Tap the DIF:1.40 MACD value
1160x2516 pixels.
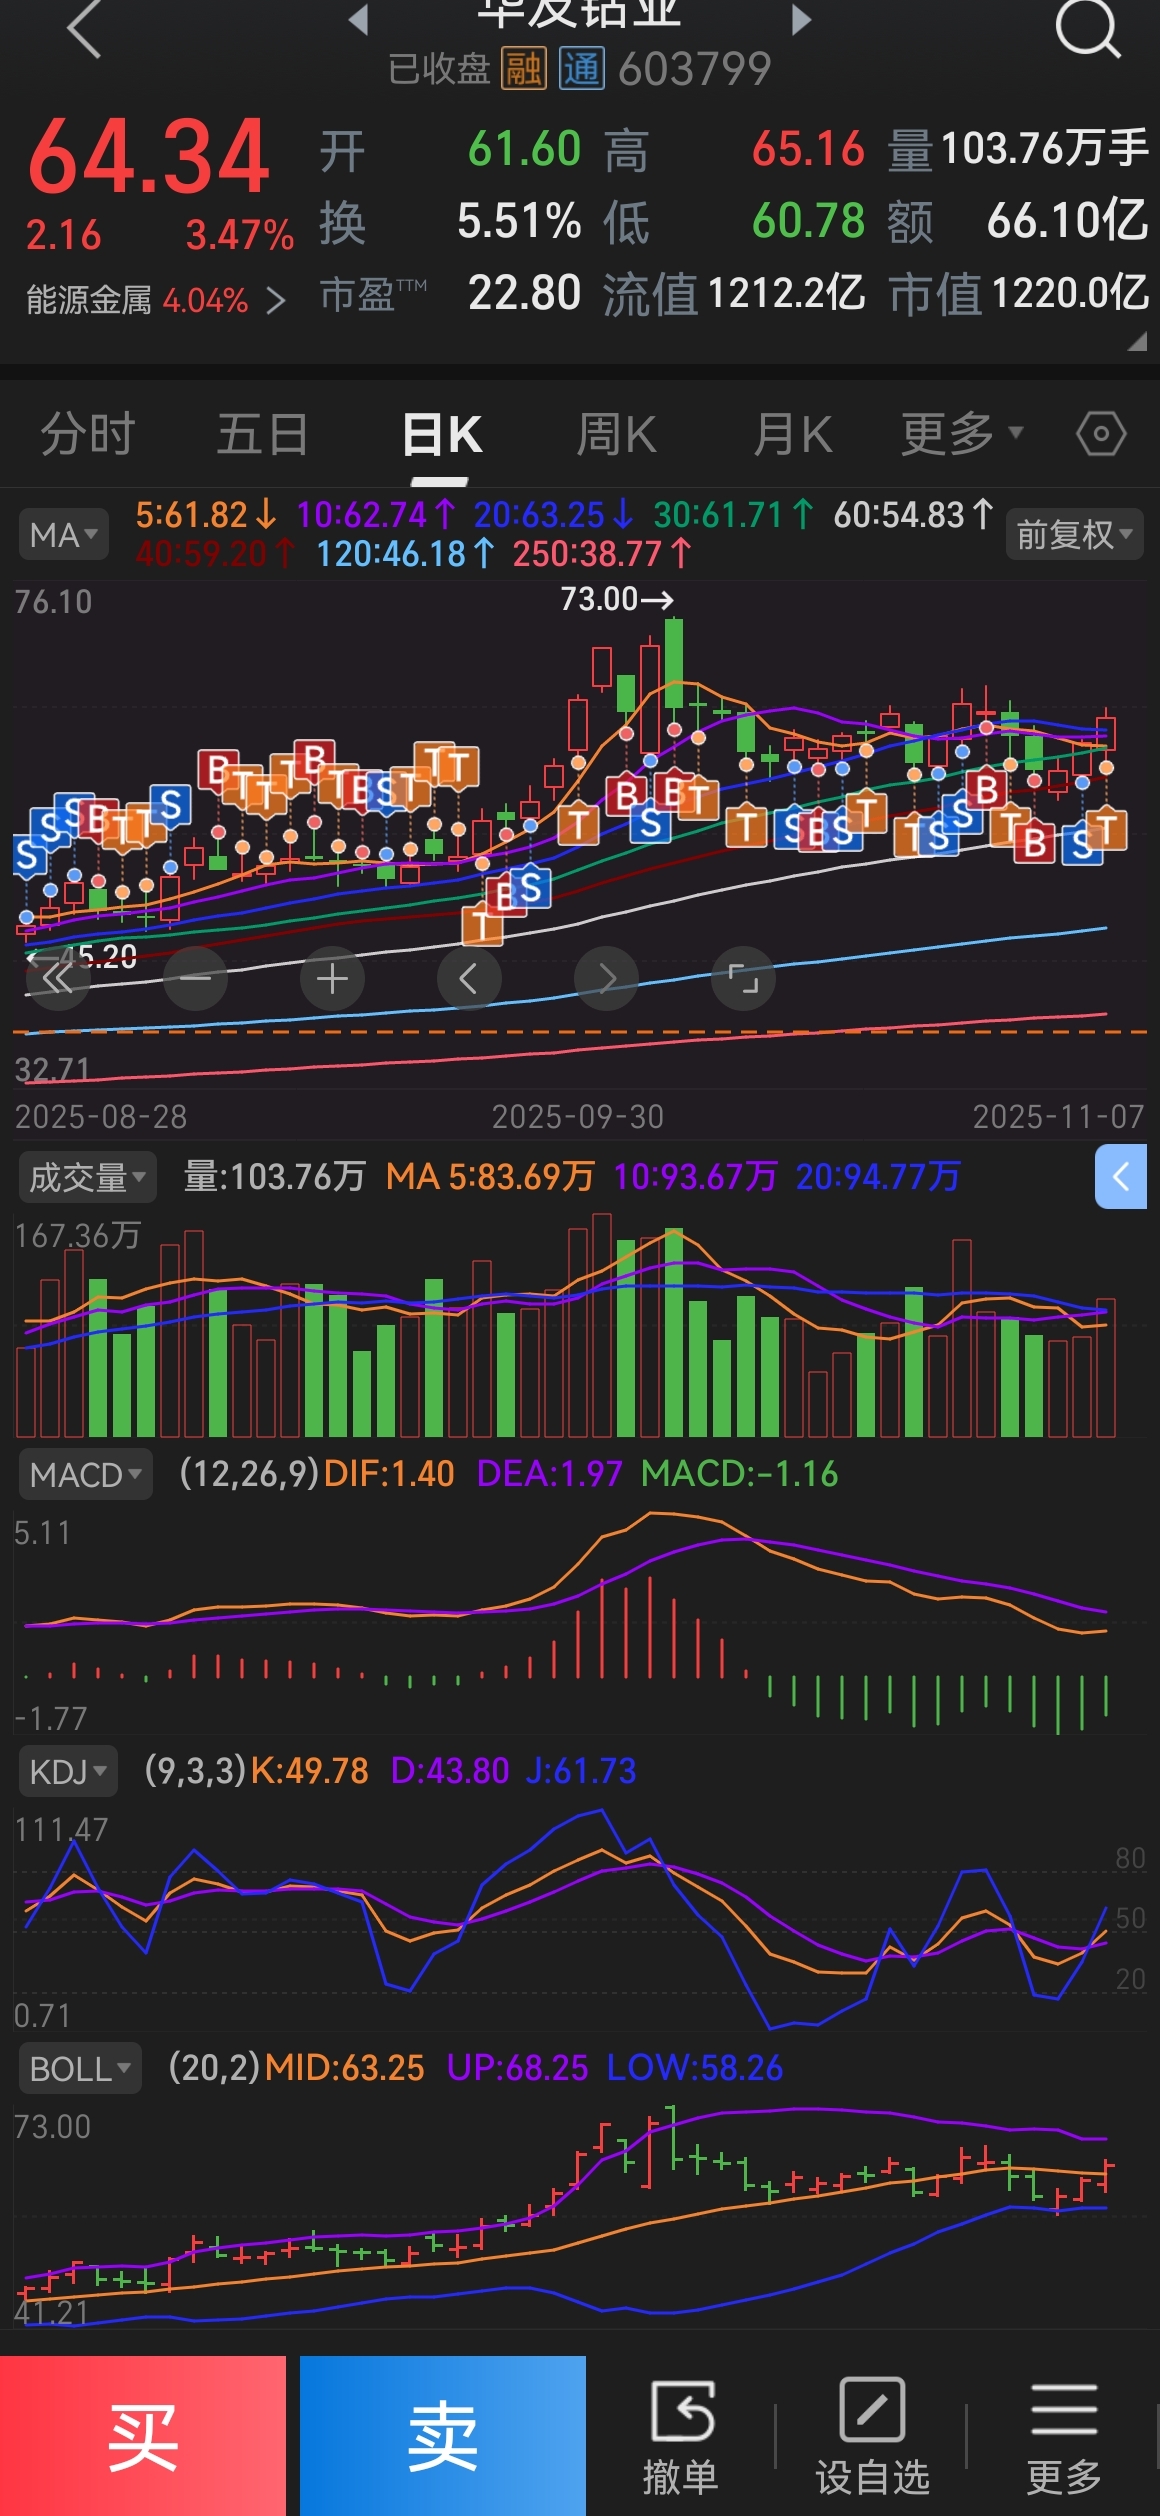coord(389,1474)
